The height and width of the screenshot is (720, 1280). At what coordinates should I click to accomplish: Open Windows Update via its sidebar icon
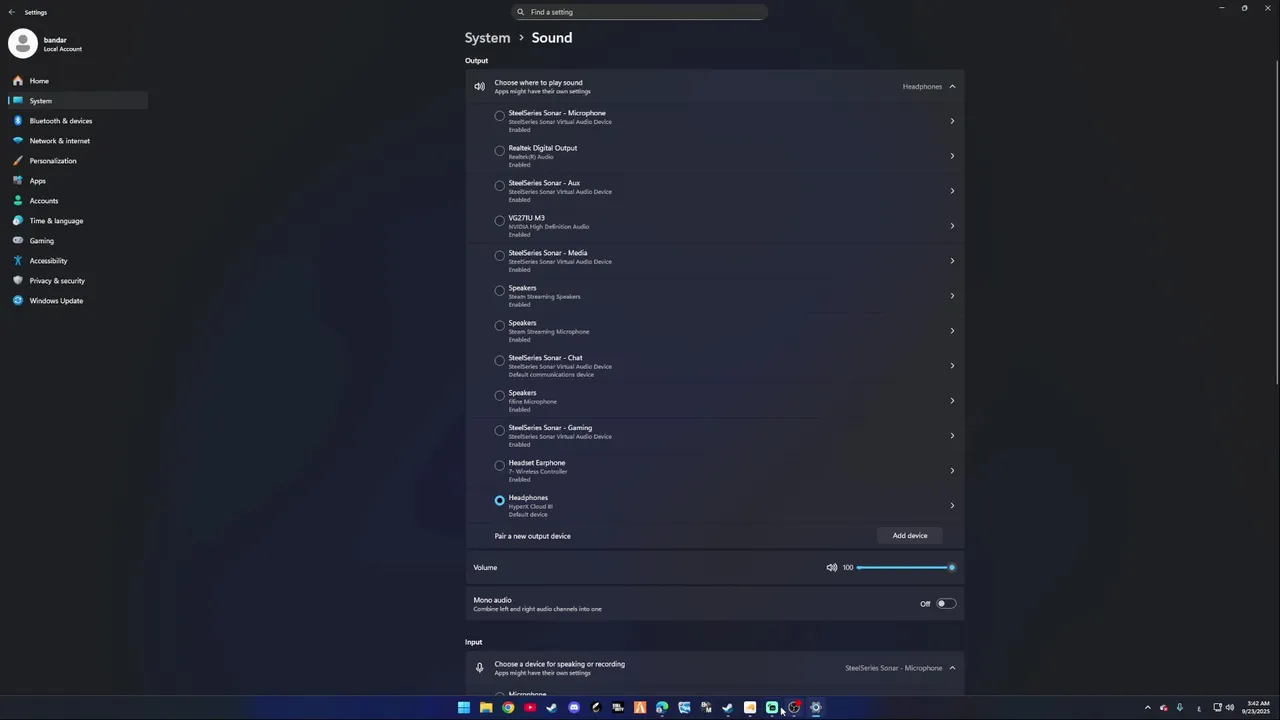(x=17, y=301)
